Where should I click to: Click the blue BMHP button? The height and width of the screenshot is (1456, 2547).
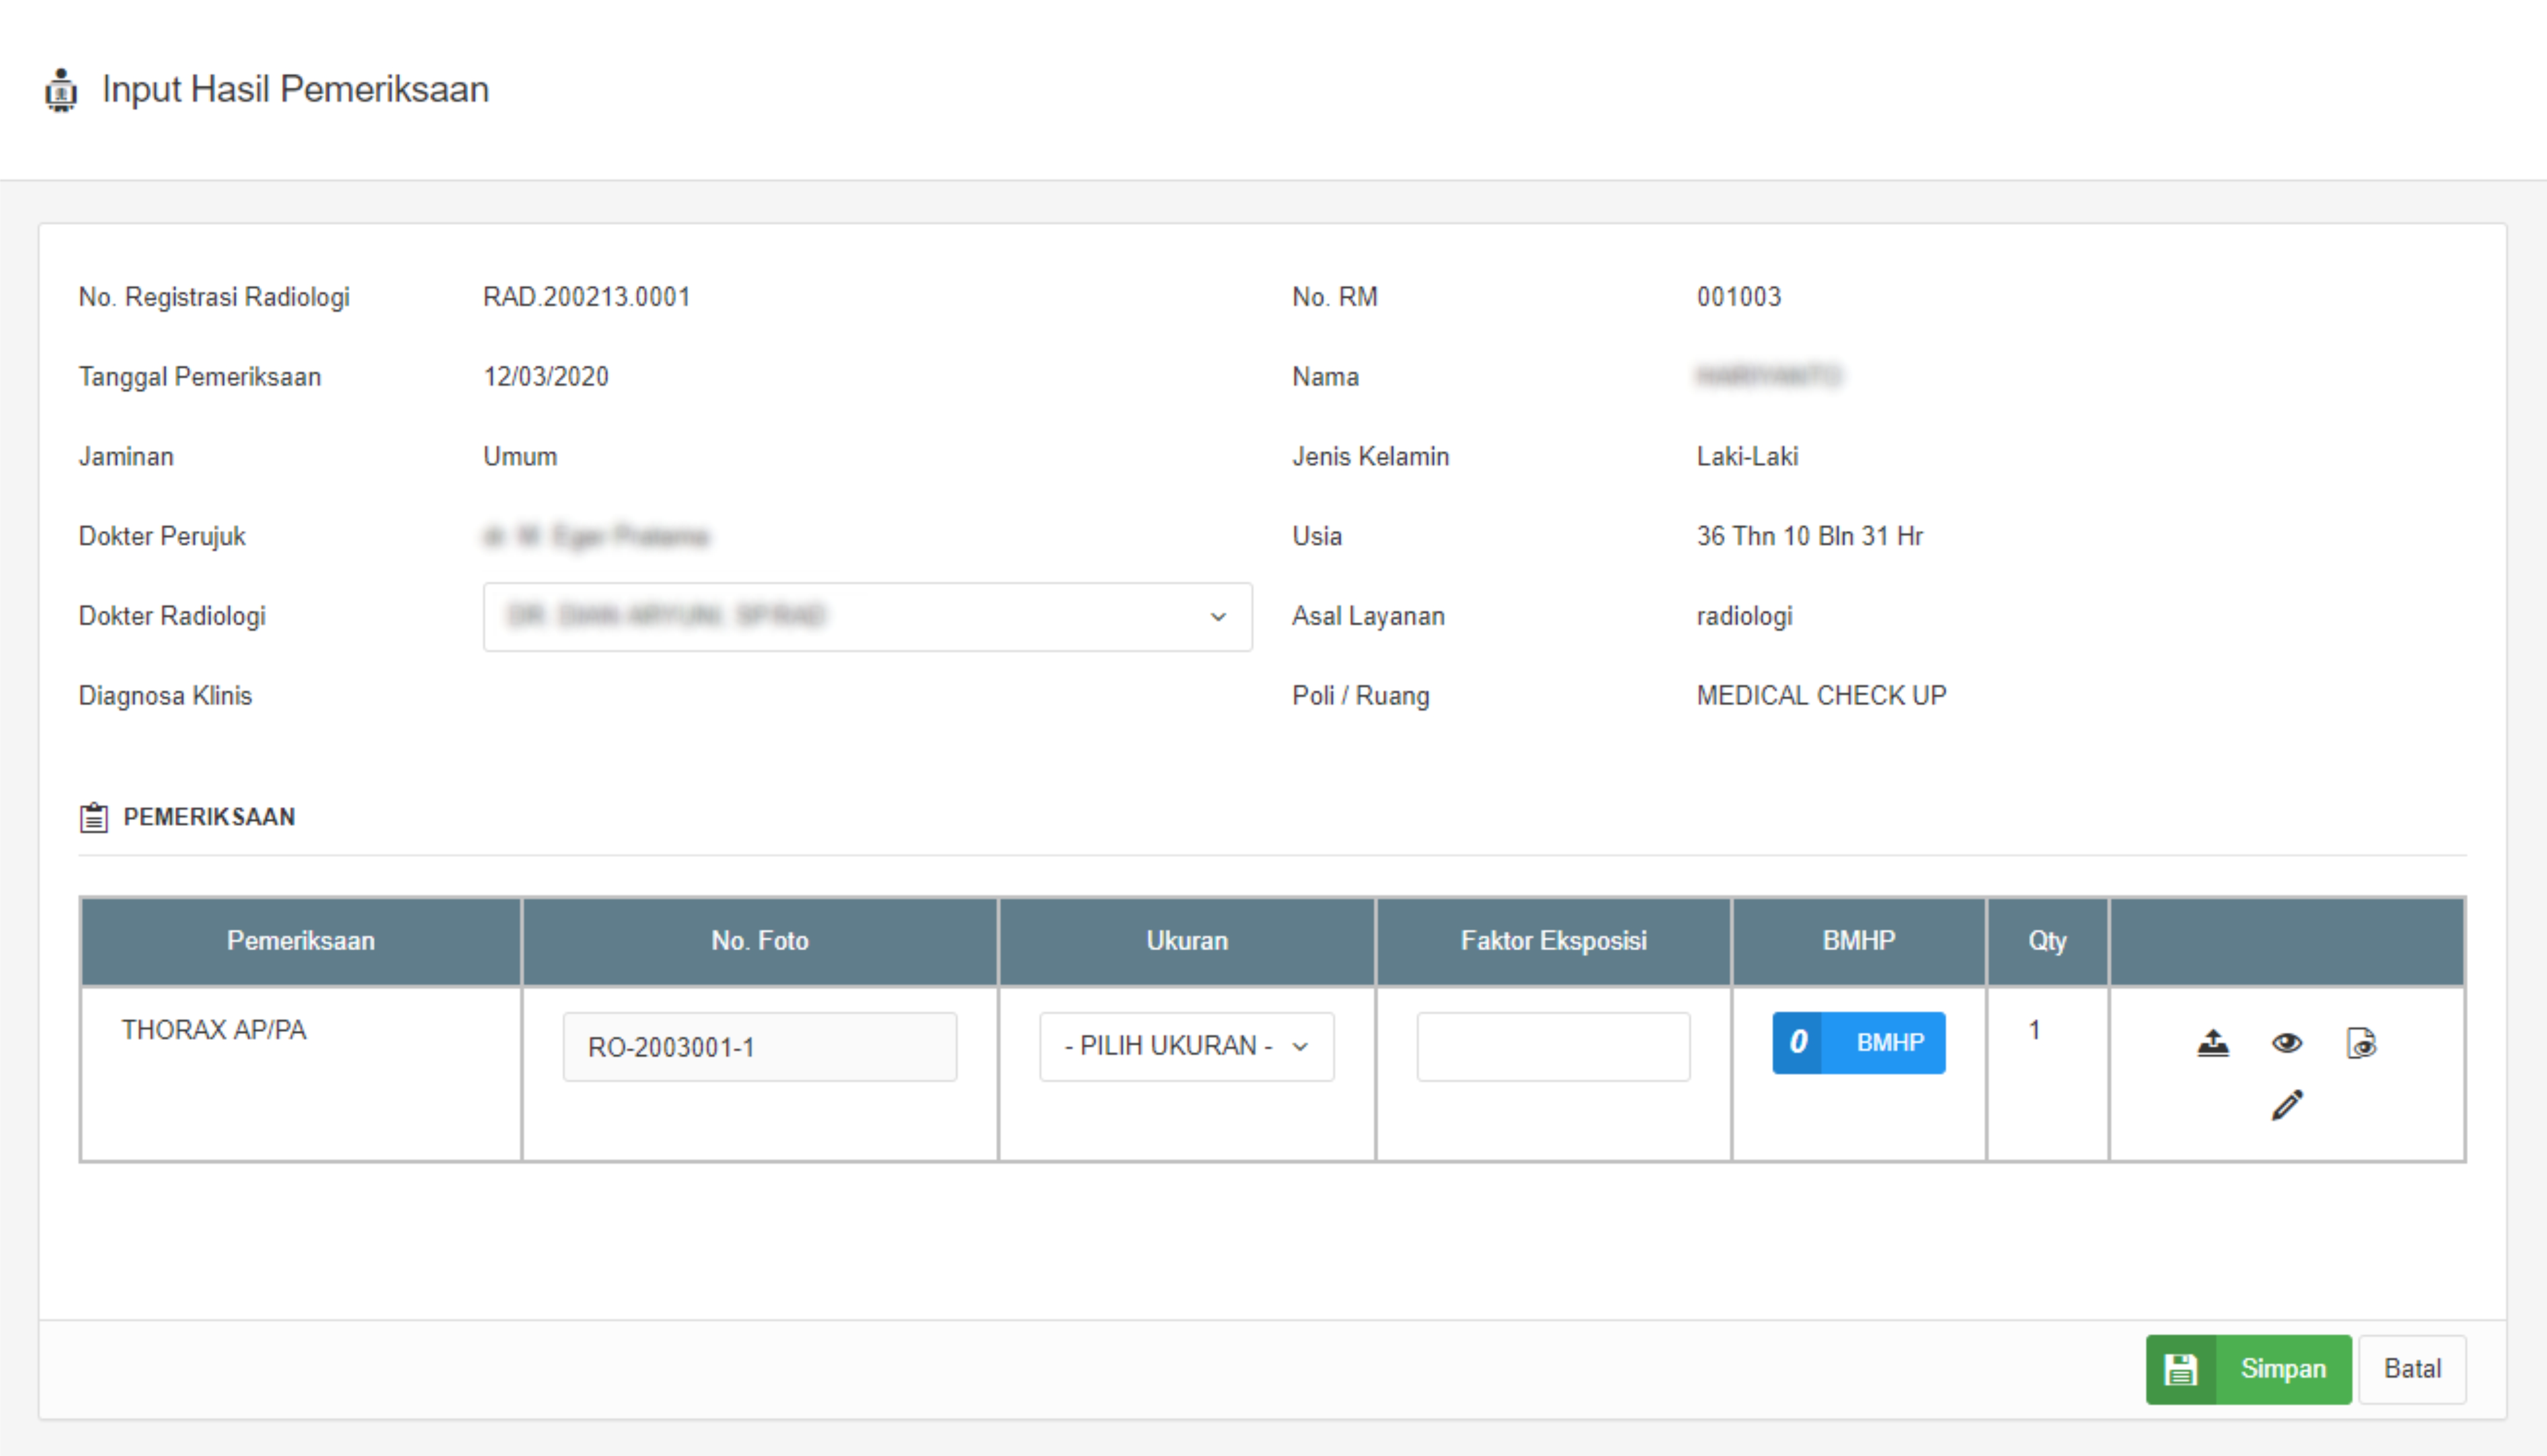1889,1043
